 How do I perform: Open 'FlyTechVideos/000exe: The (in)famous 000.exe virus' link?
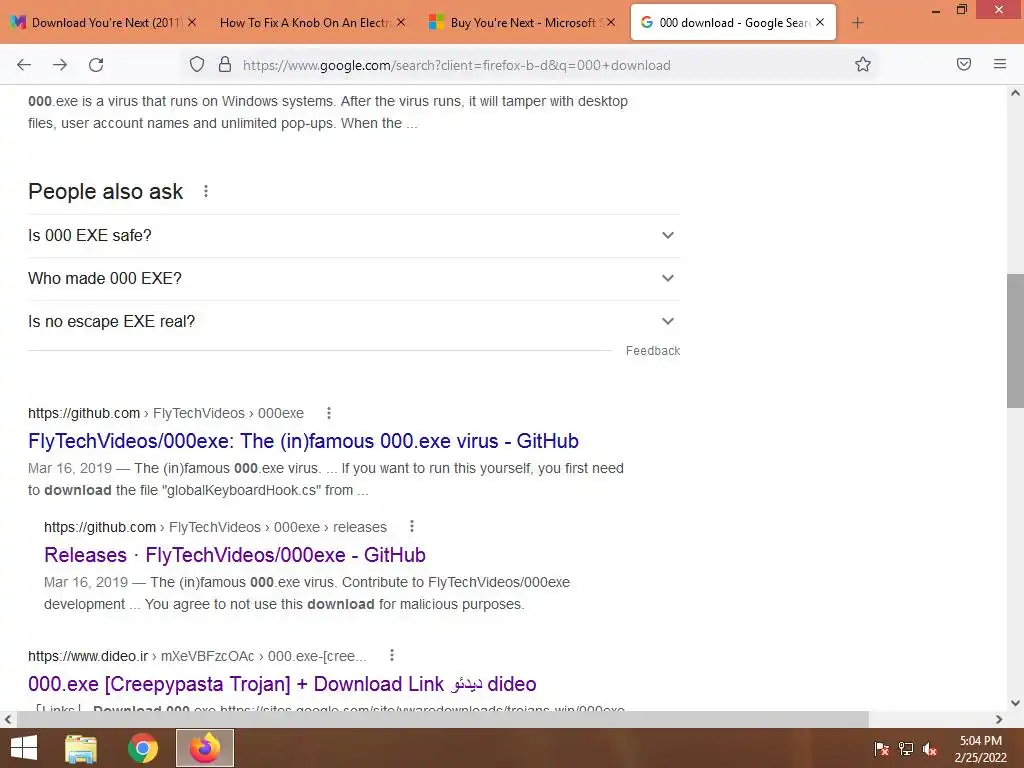point(303,441)
